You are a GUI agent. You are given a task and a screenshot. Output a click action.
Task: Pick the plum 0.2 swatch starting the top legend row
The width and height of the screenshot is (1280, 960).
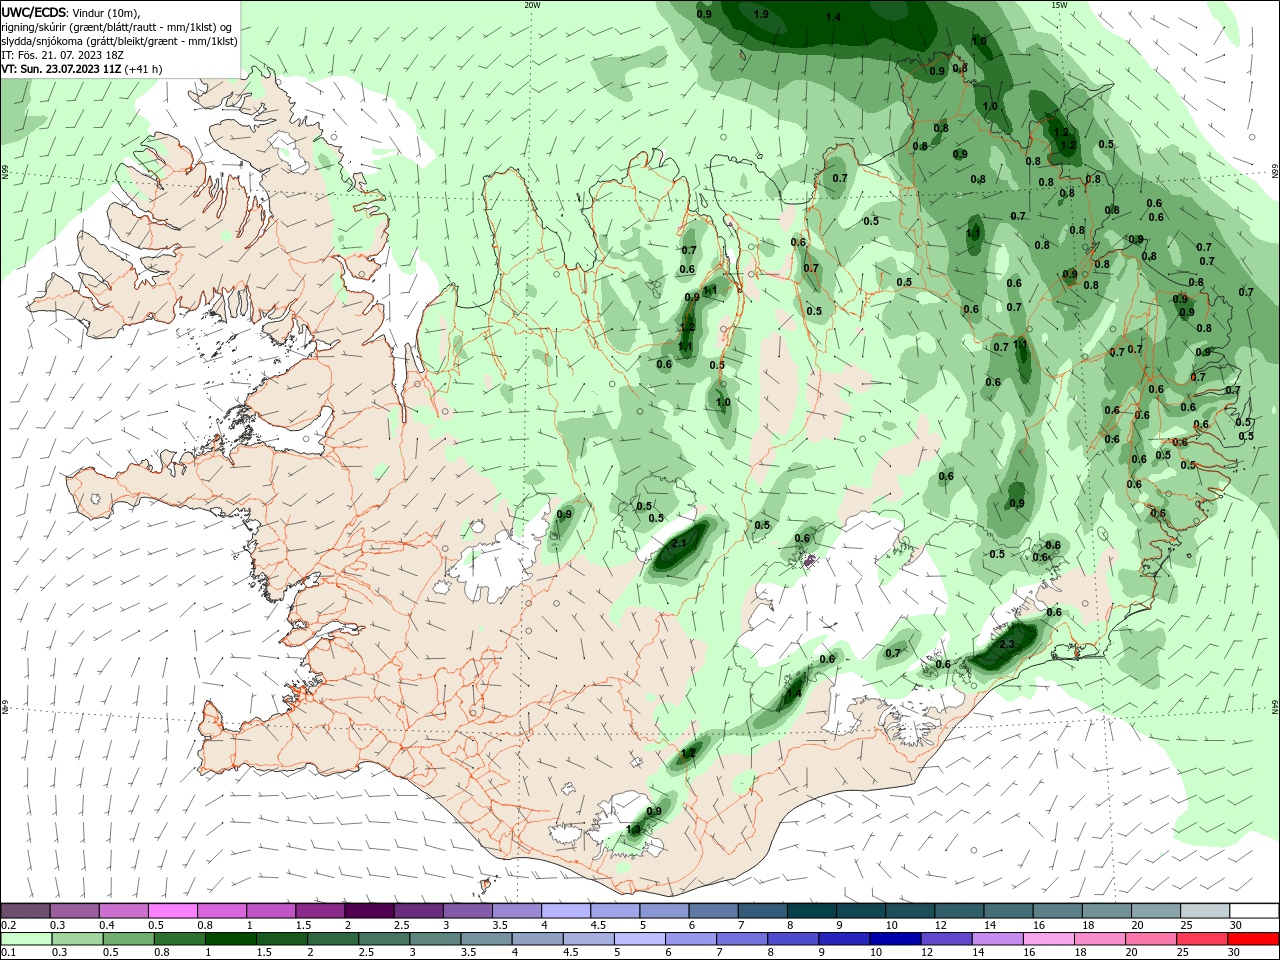(25, 911)
